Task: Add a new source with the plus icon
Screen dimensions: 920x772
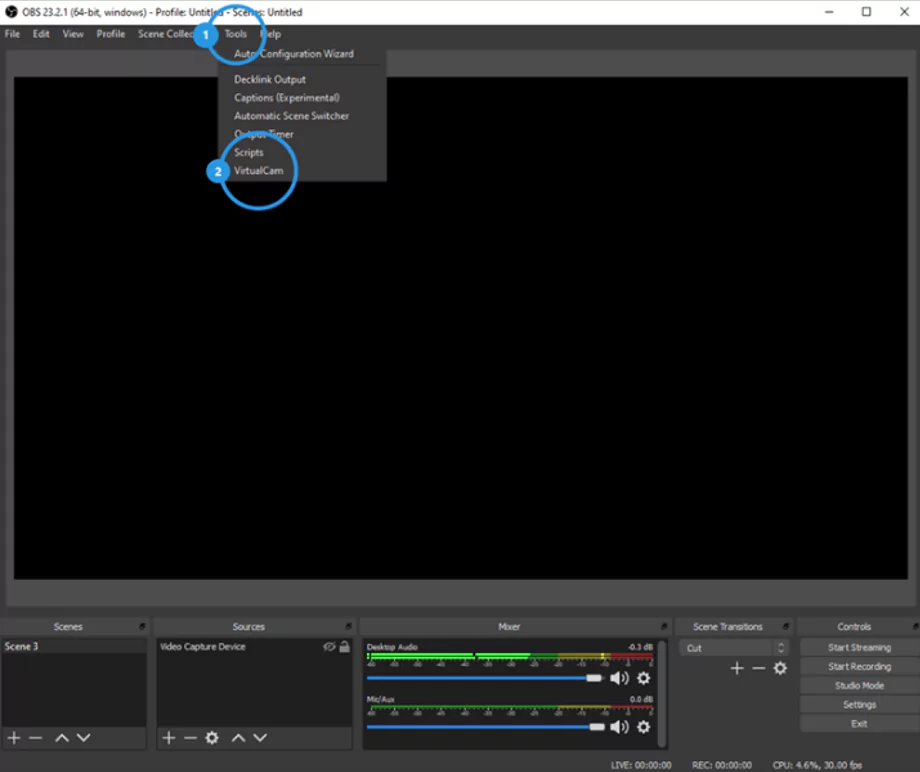Action: (x=168, y=738)
